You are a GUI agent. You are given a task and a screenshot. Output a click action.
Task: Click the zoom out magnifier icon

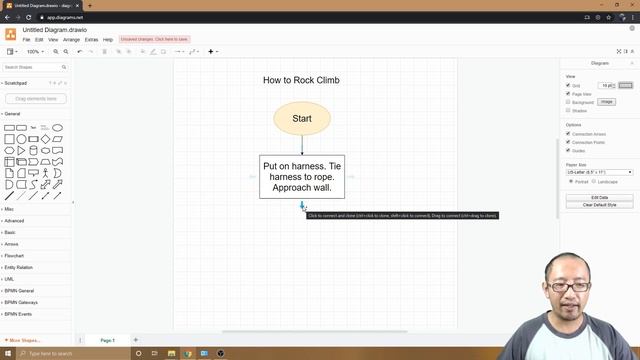66,52
